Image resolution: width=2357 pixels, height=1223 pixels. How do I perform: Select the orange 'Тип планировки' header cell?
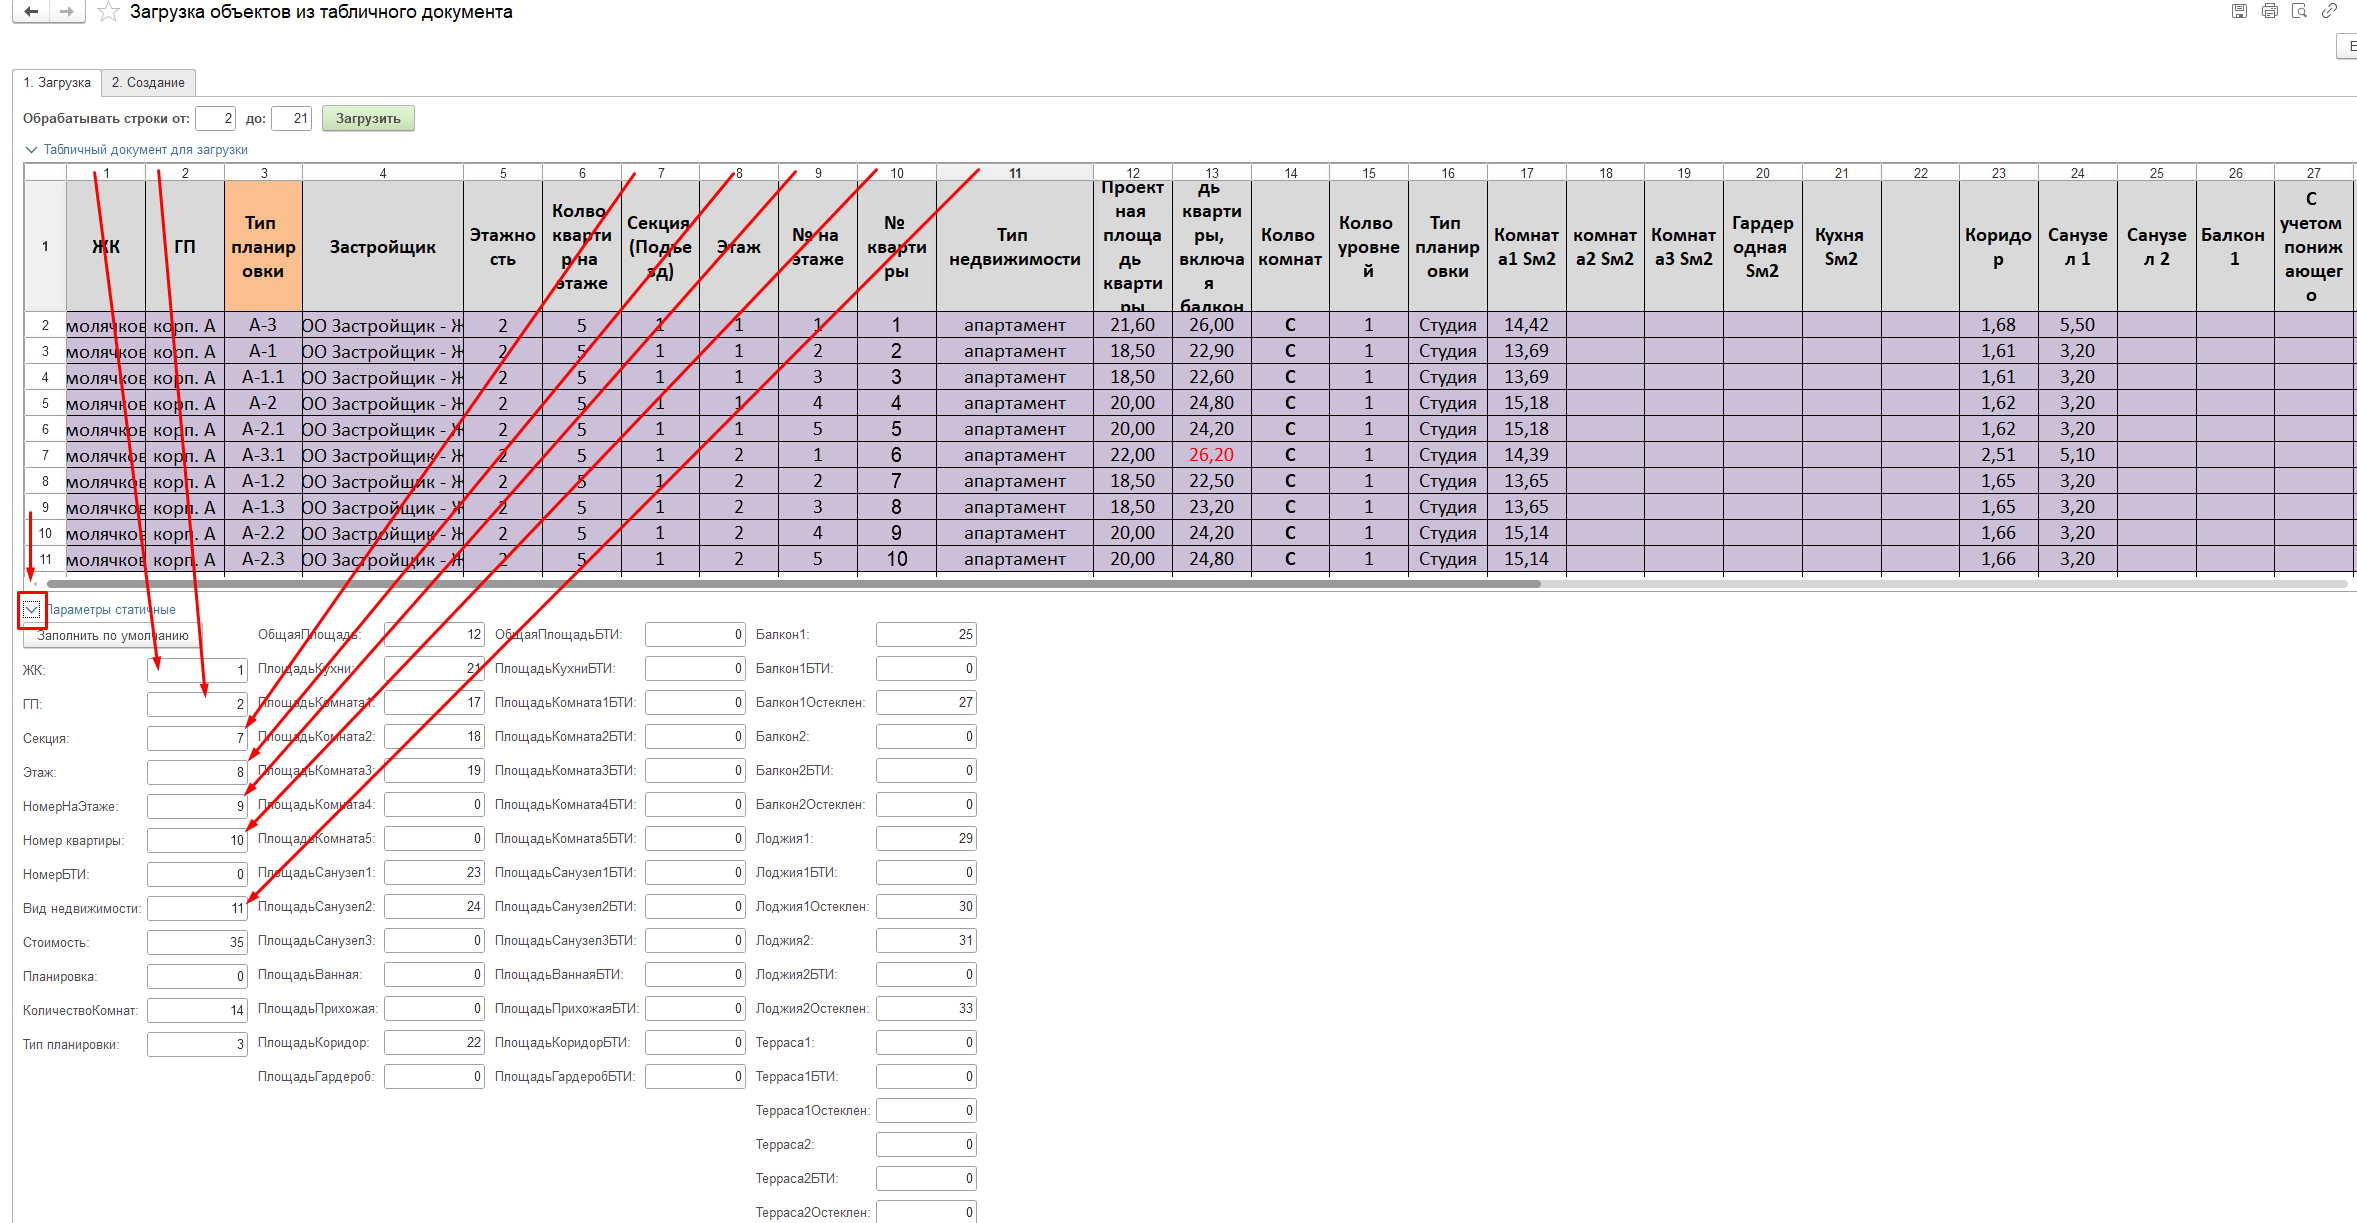pyautogui.click(x=263, y=246)
